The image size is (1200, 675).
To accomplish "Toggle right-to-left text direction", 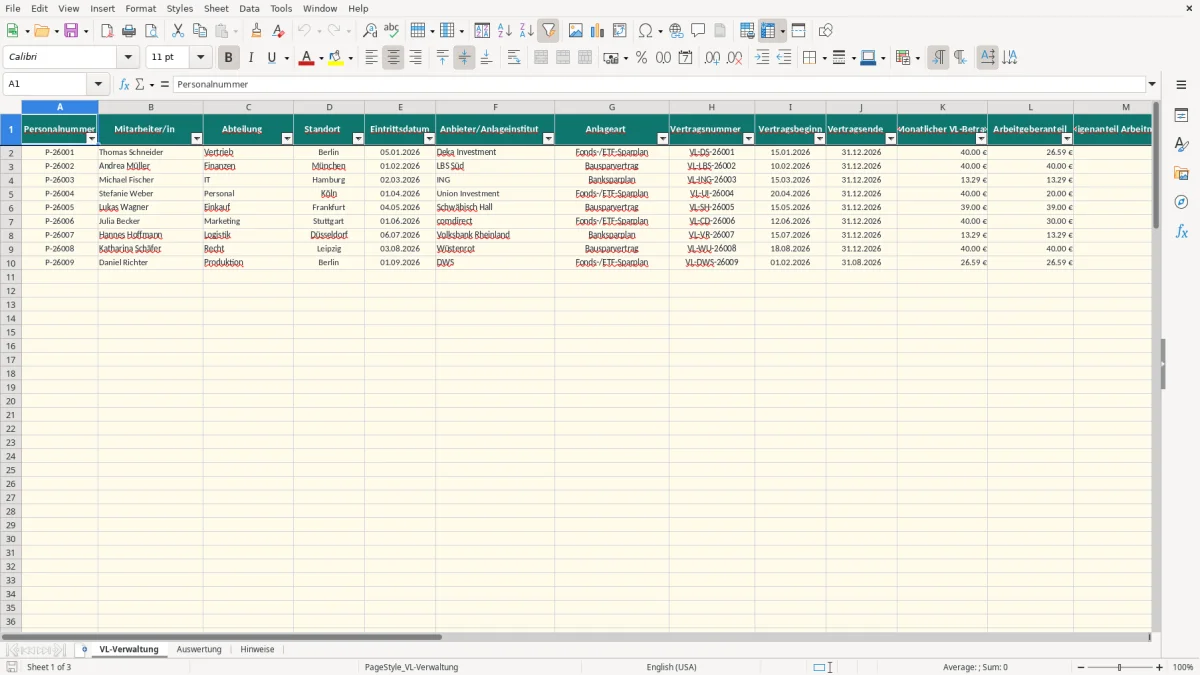I will tap(960, 58).
